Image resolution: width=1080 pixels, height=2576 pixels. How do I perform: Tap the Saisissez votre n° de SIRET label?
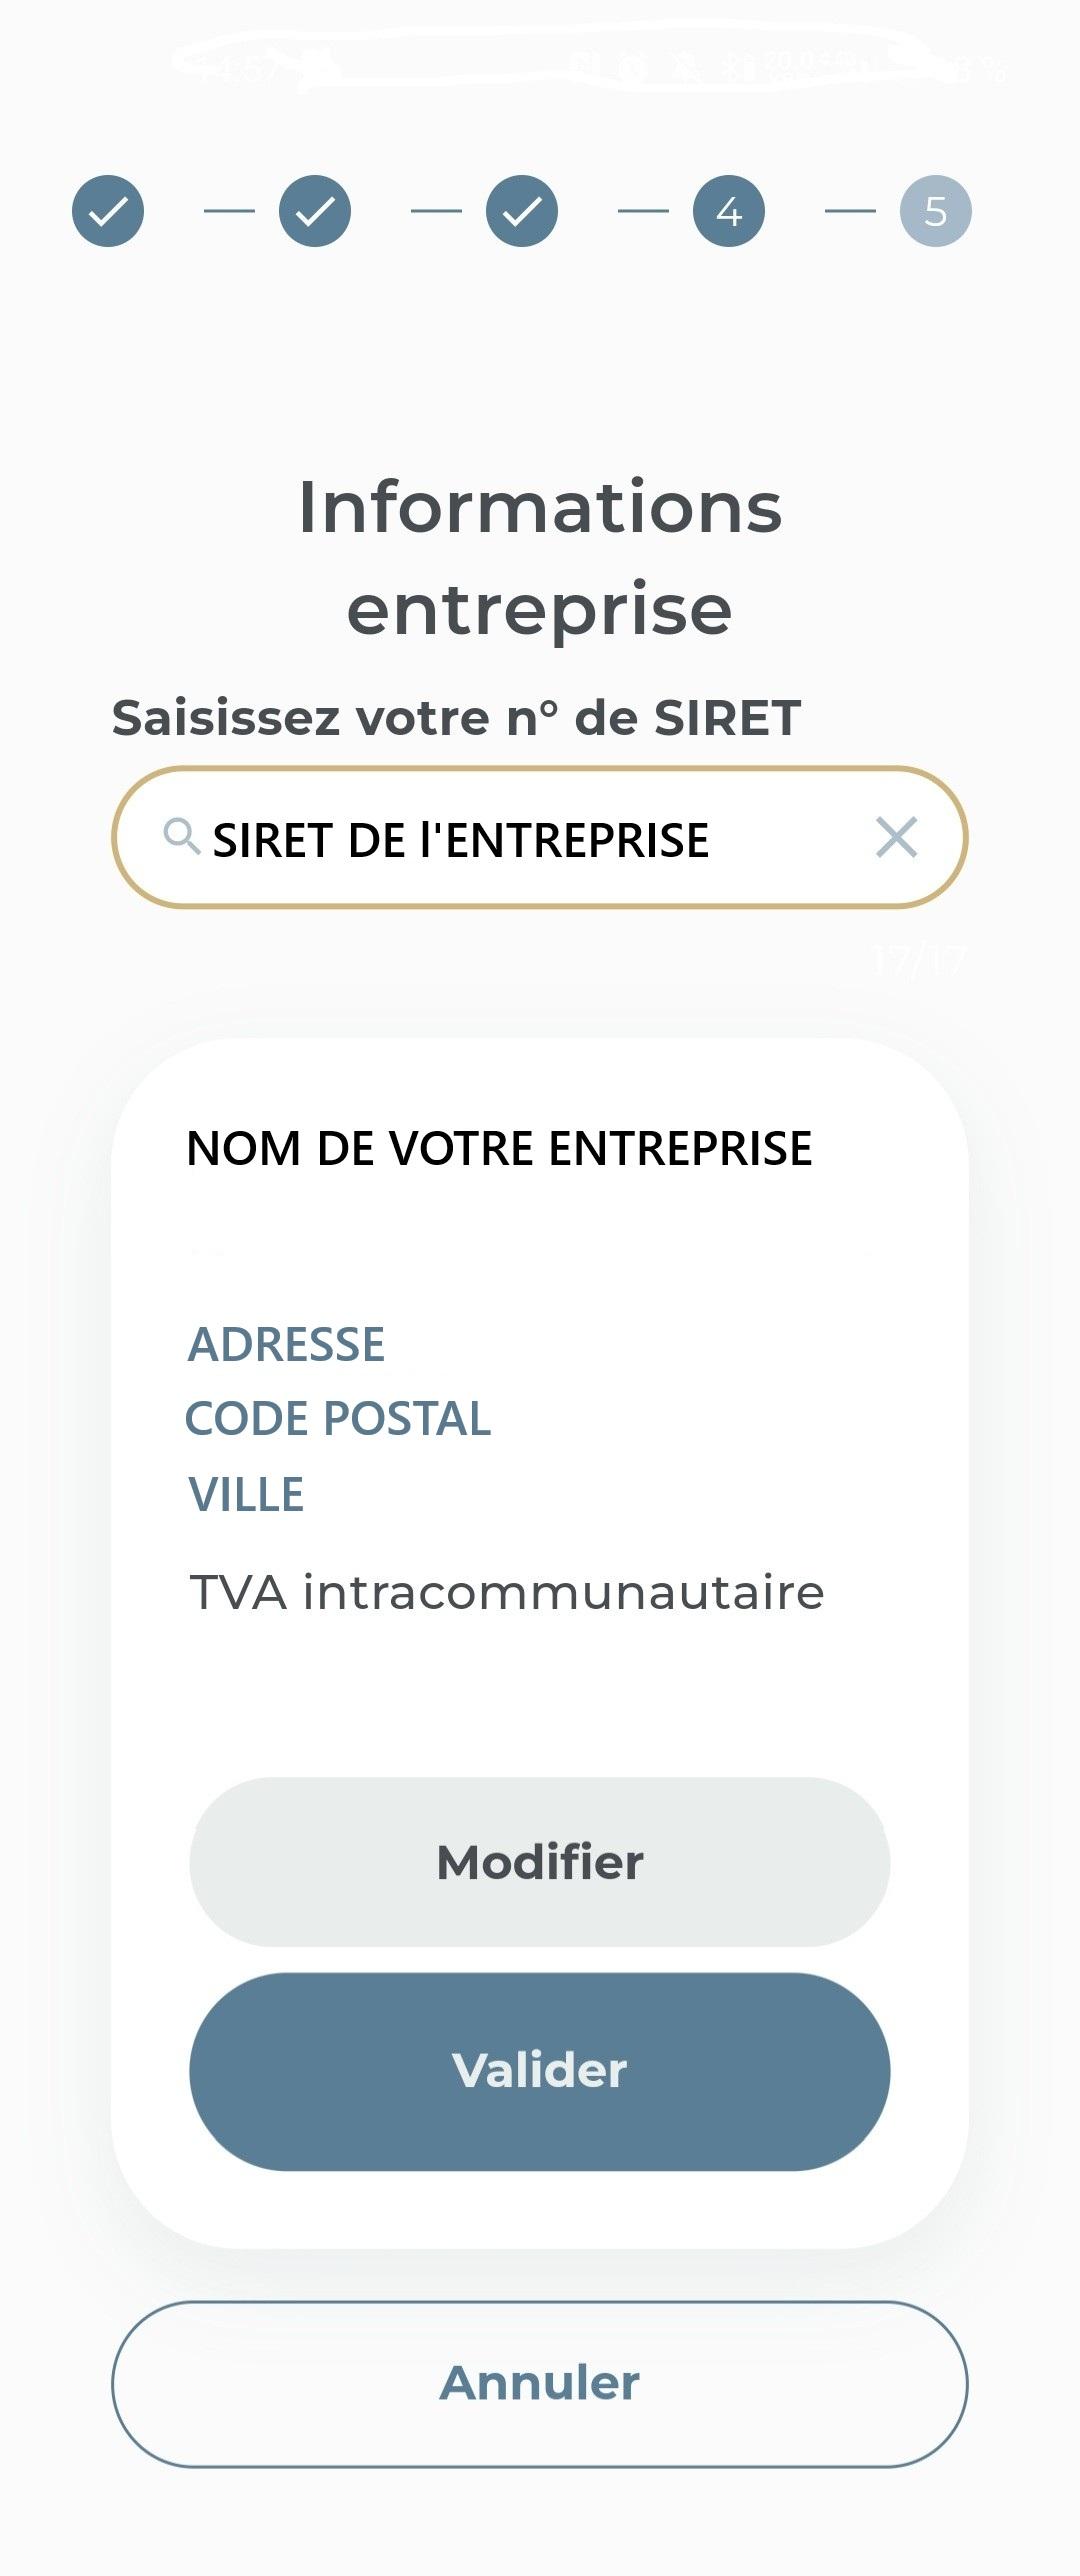tap(456, 718)
